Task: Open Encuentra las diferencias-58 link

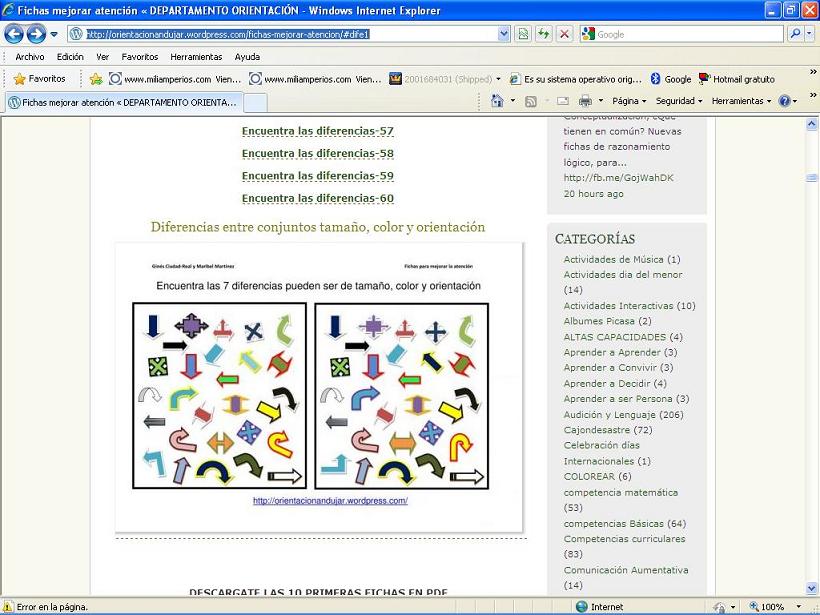Action: 317,154
